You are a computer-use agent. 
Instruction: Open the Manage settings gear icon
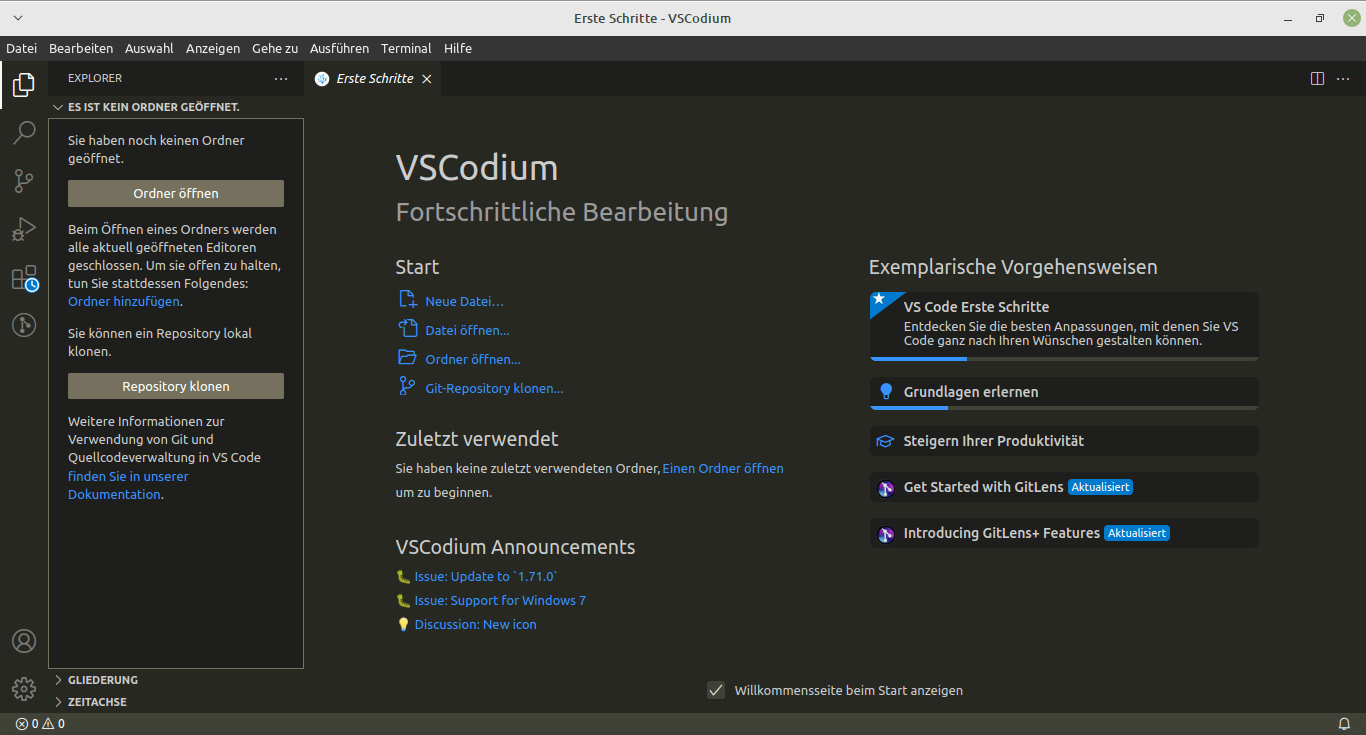click(x=24, y=689)
